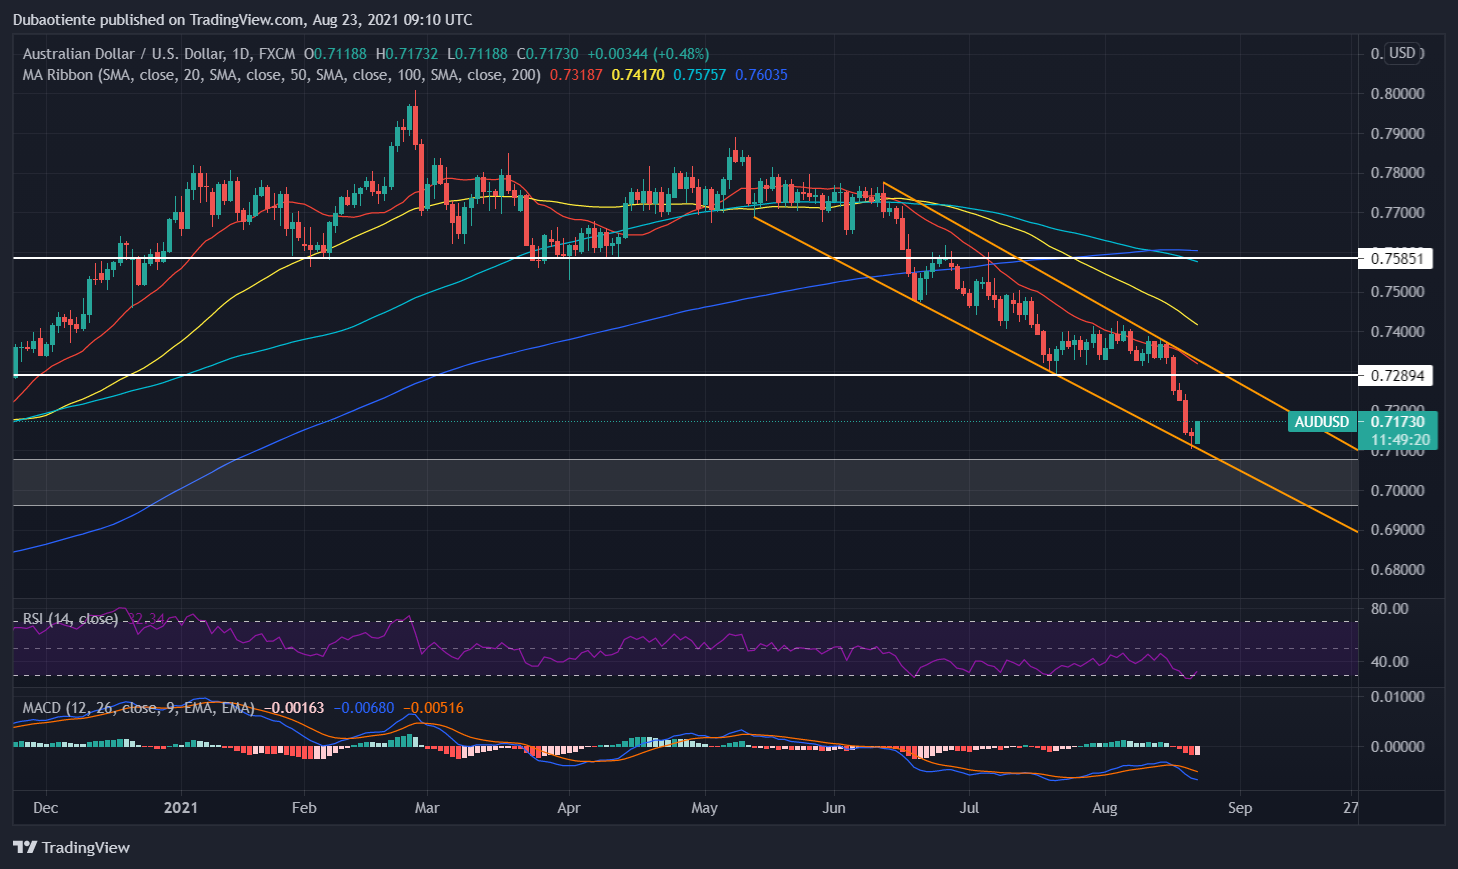Open the USD currency selector
Viewport: 1458px width, 869px height.
1403,53
